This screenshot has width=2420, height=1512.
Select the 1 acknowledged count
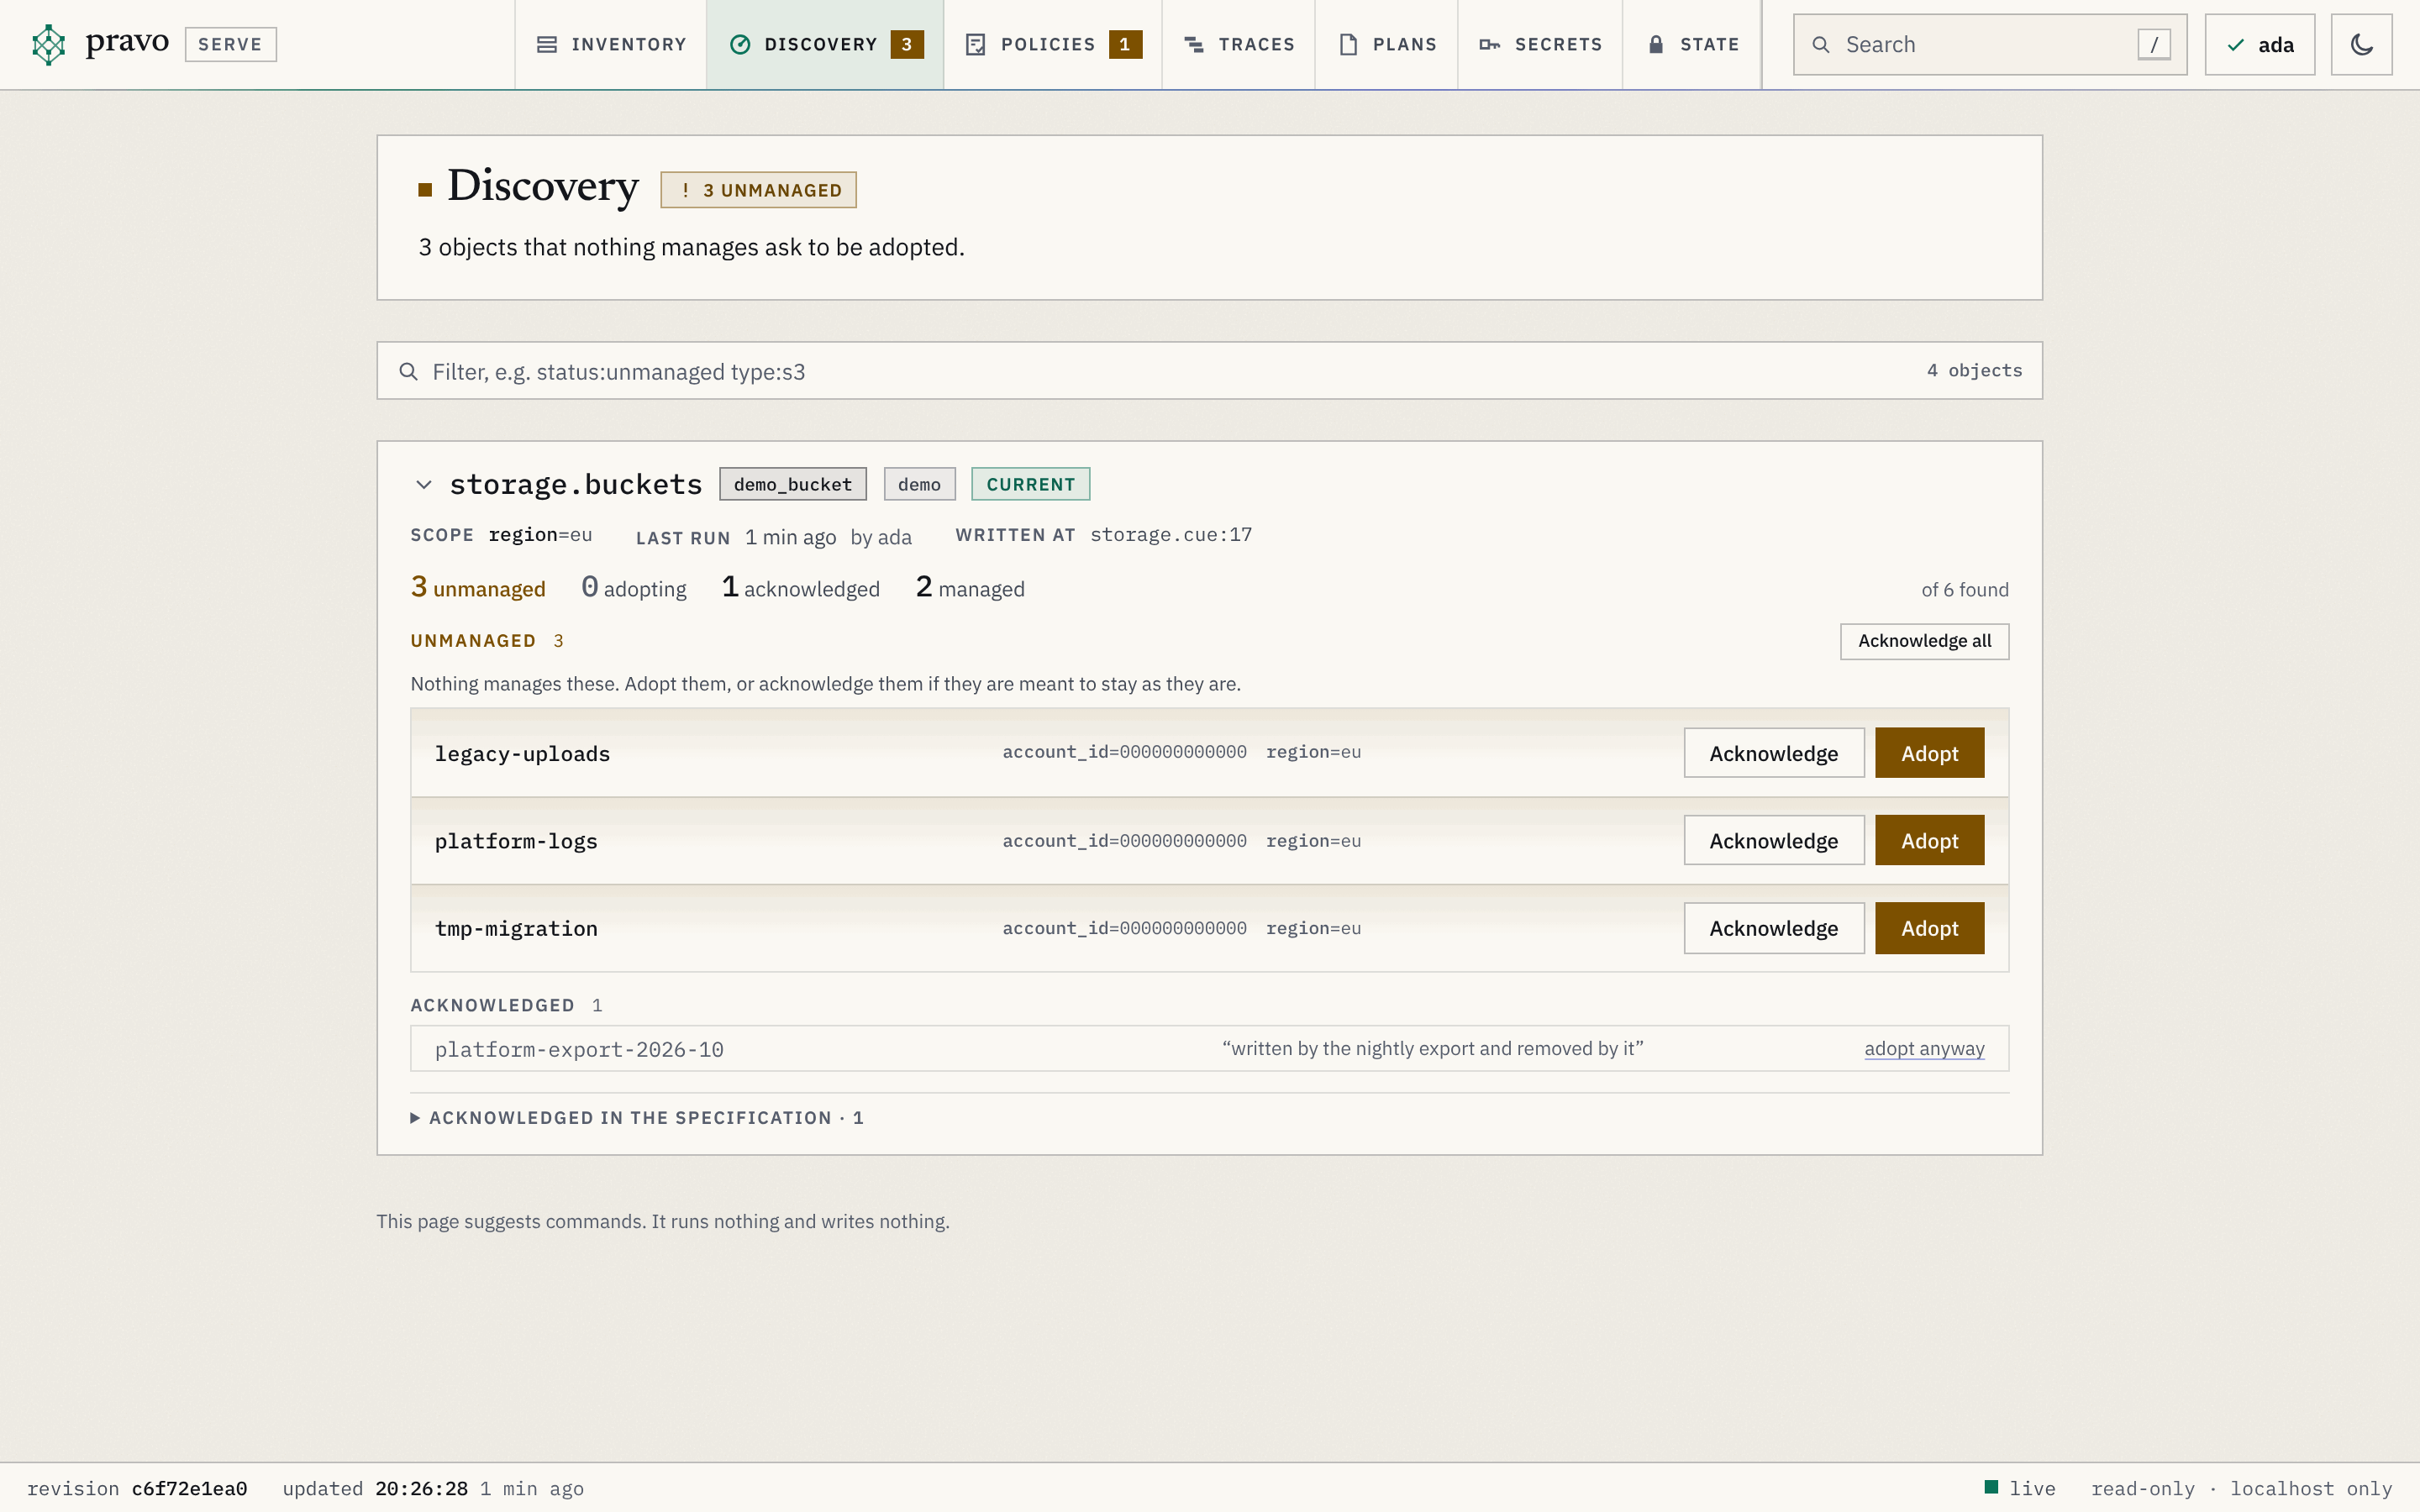tap(800, 588)
